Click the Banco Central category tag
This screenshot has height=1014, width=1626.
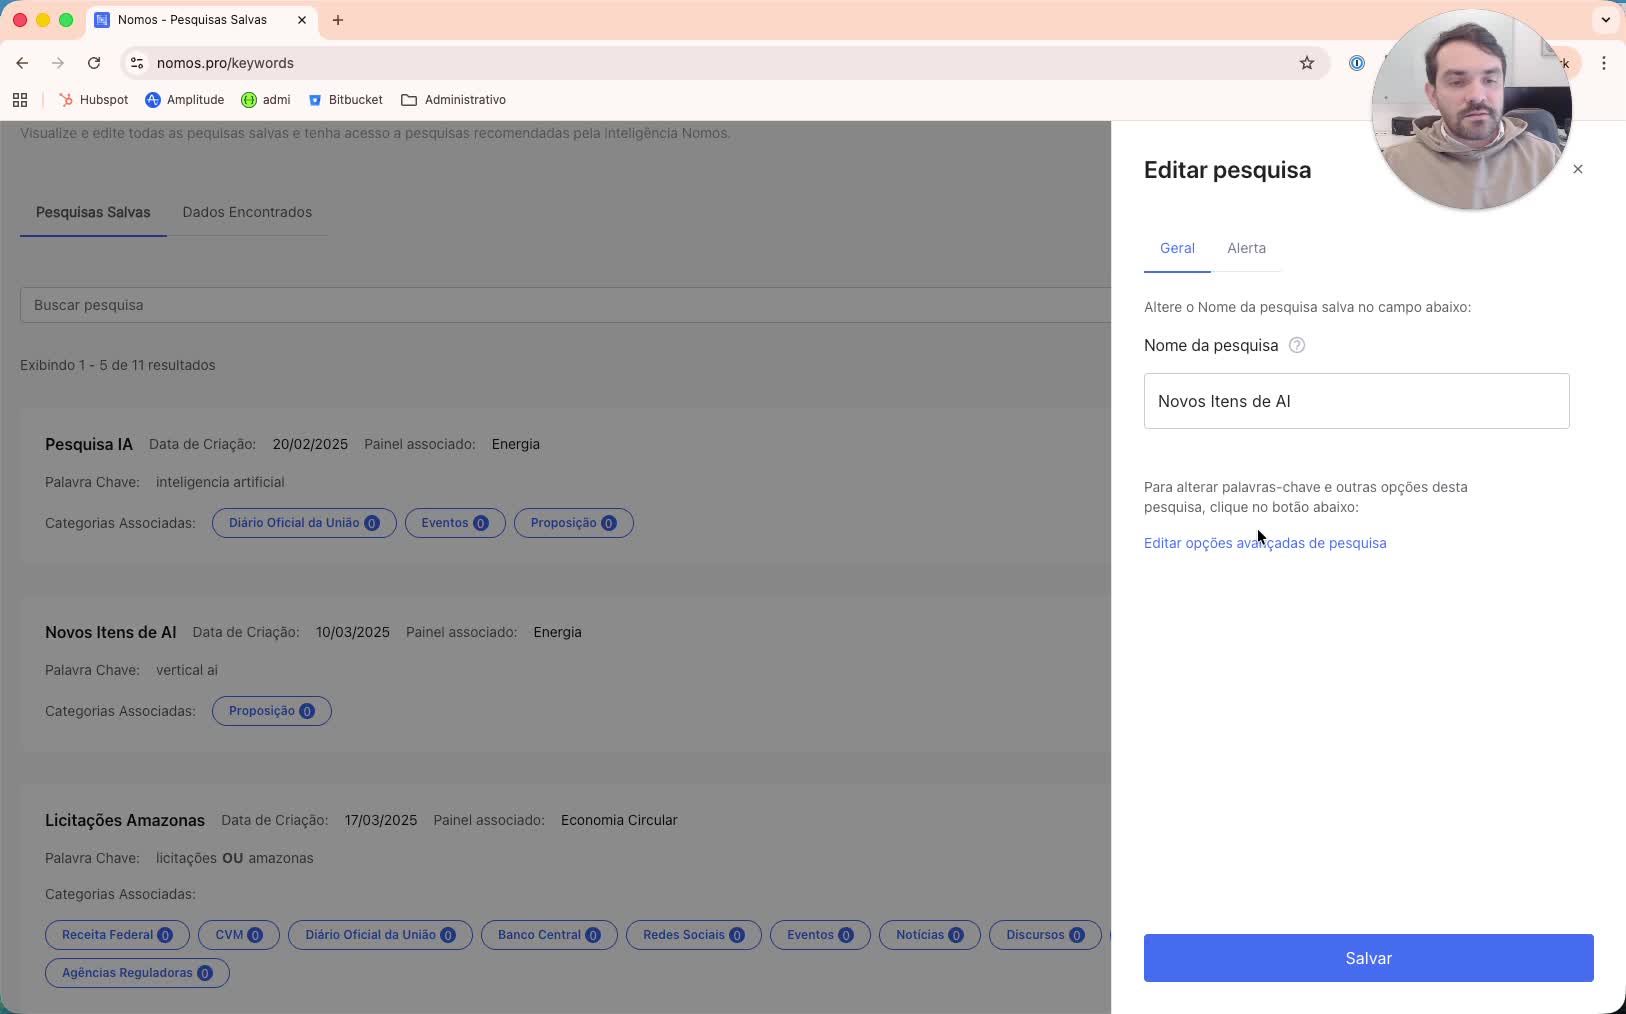coord(549,935)
